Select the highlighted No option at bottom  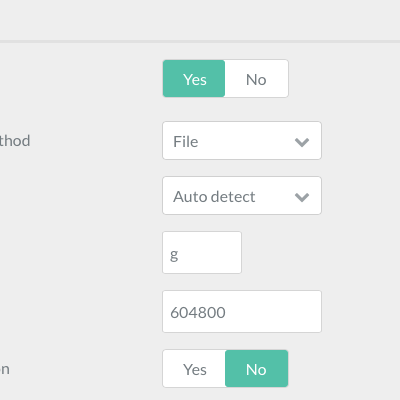[x=257, y=368]
